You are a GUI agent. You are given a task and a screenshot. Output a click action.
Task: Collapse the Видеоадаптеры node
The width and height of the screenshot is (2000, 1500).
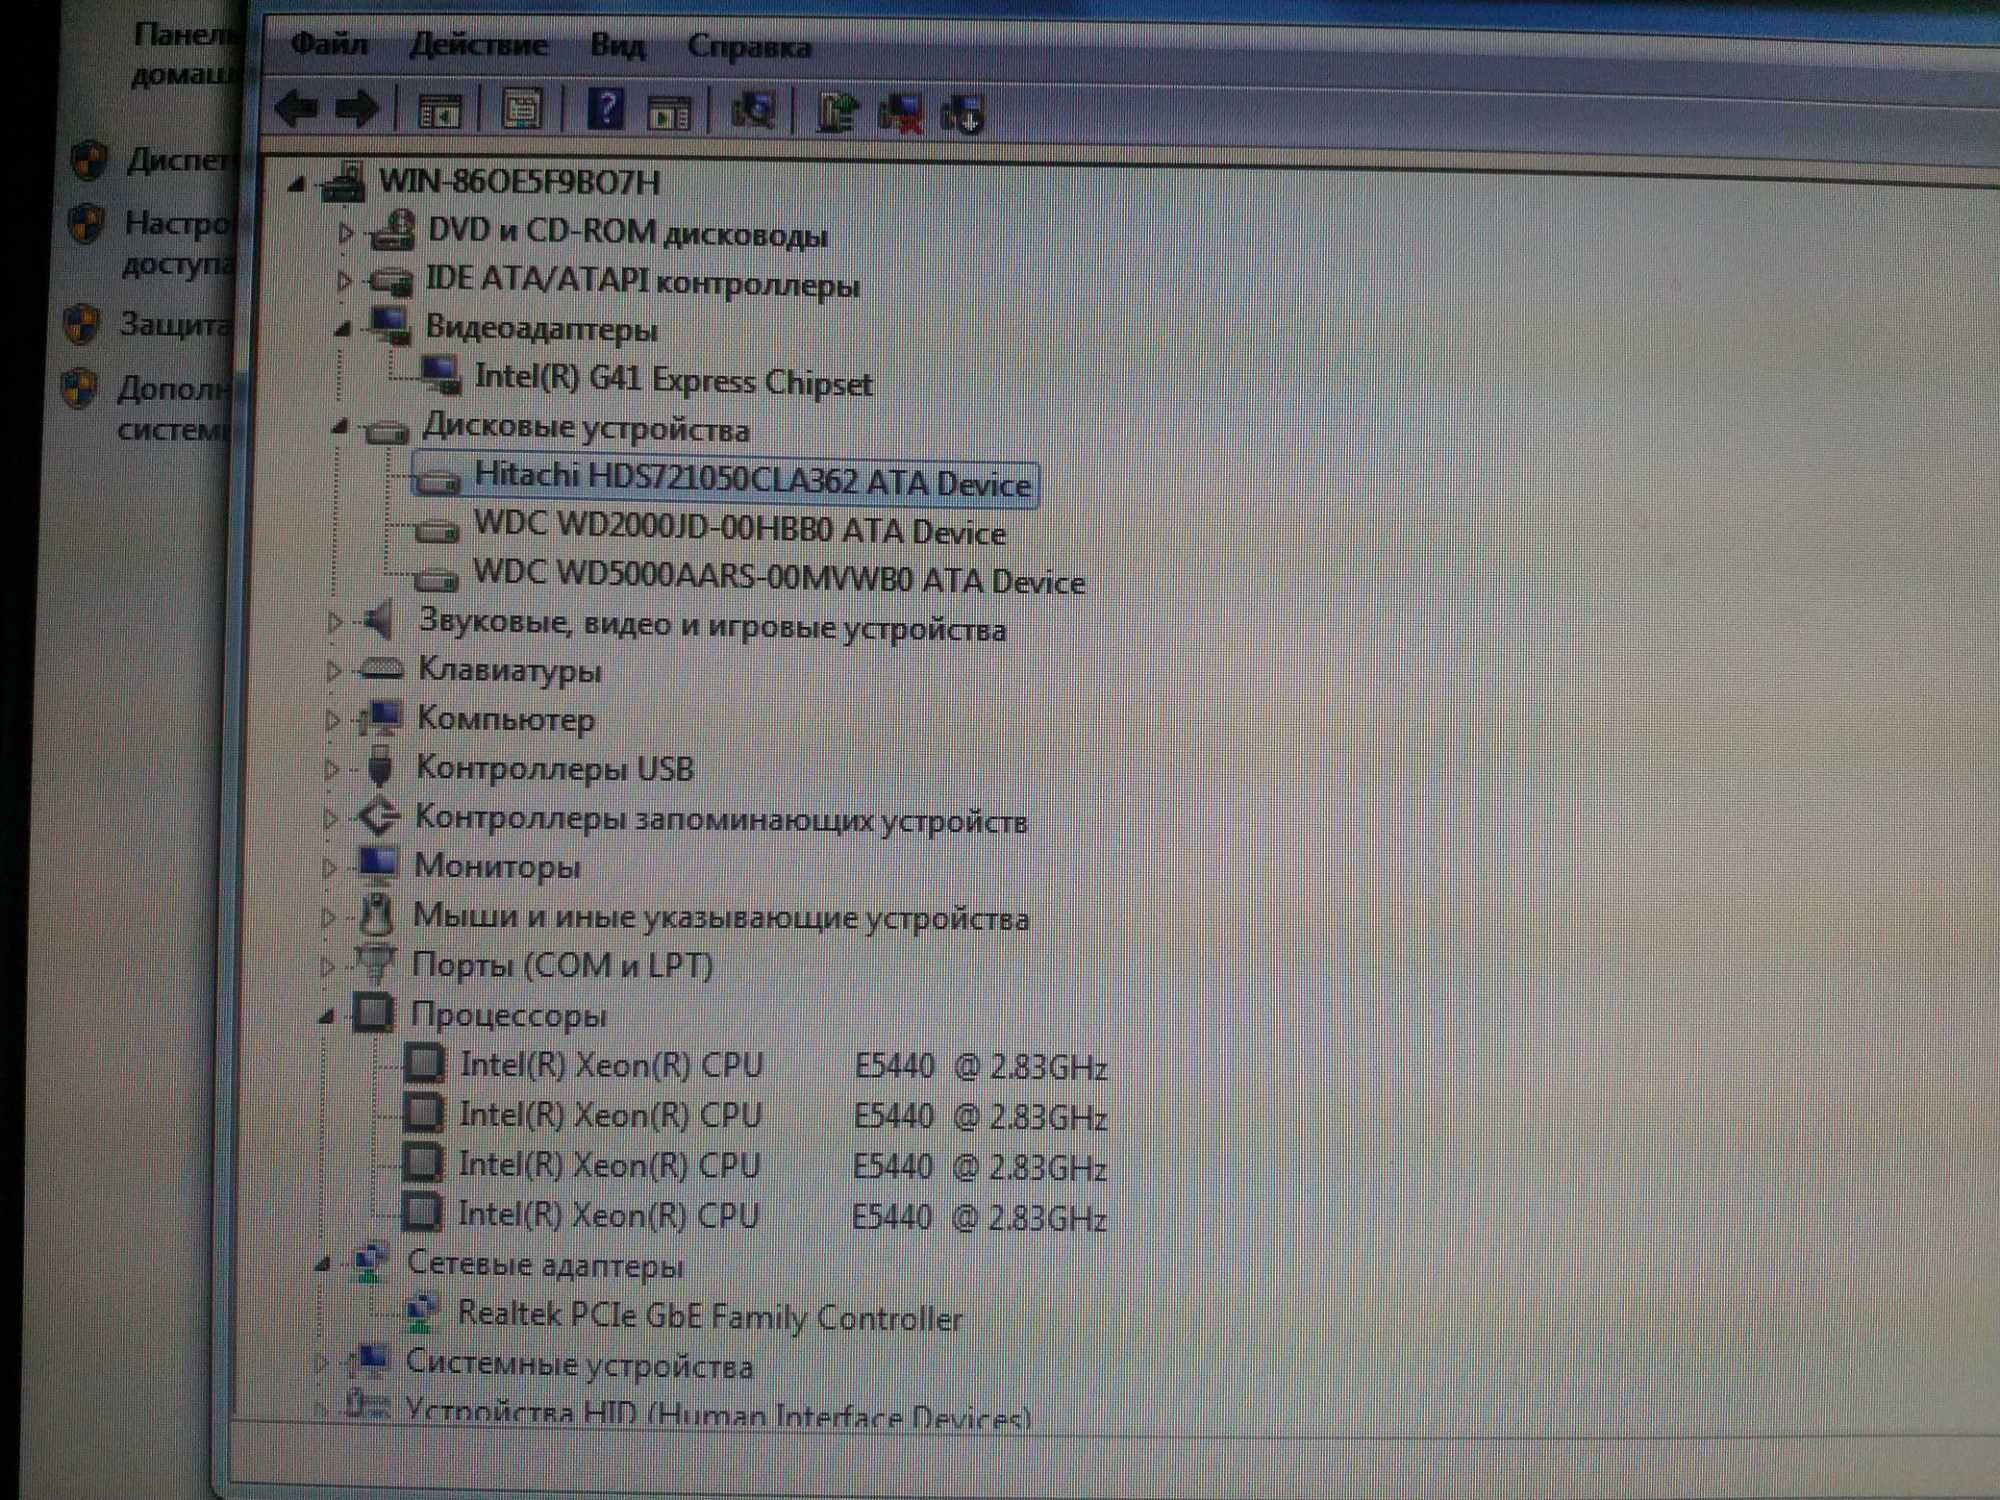(x=342, y=327)
